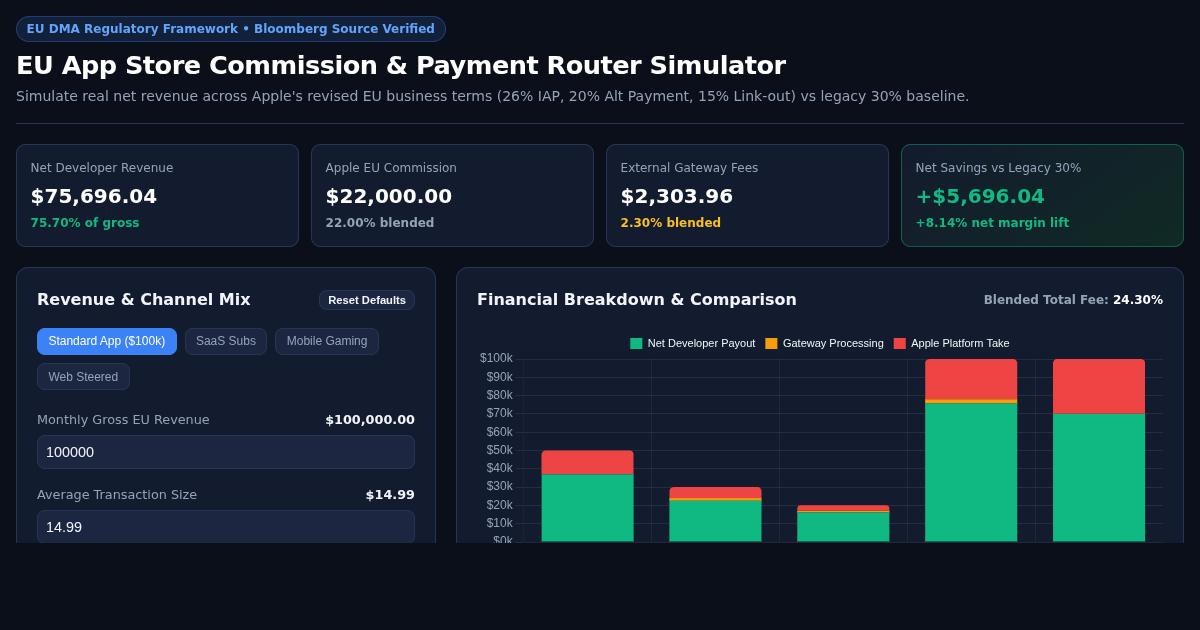
Task: Toggle the Apple Platform Take legend swatch
Action: click(x=900, y=343)
